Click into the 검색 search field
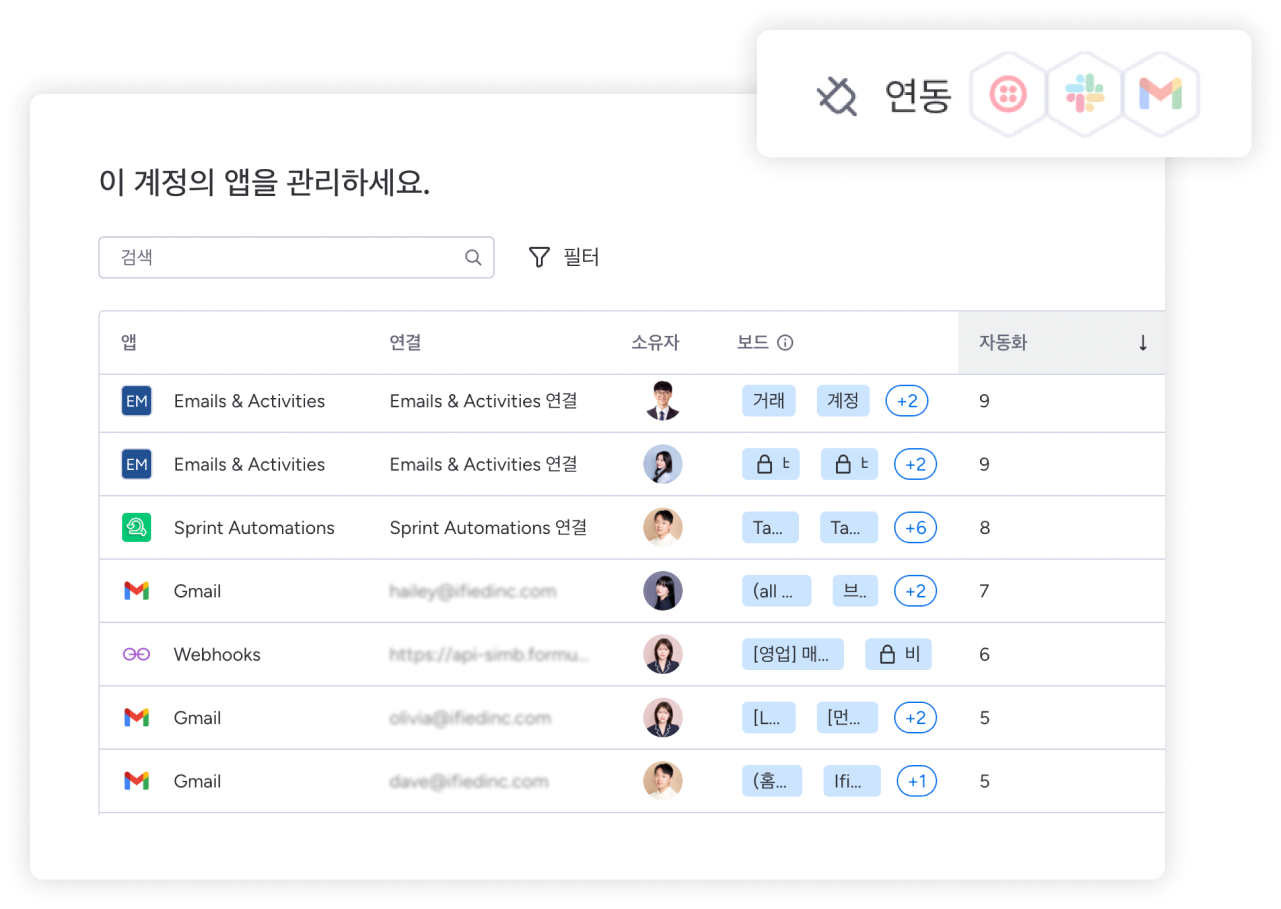Image resolution: width=1281 pixels, height=909 pixels. 296,258
